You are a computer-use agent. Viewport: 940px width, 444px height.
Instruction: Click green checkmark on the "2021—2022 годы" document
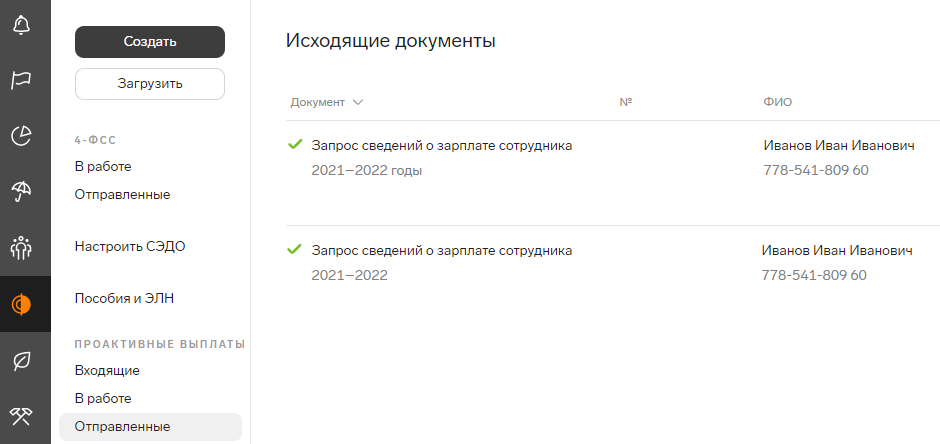click(295, 145)
